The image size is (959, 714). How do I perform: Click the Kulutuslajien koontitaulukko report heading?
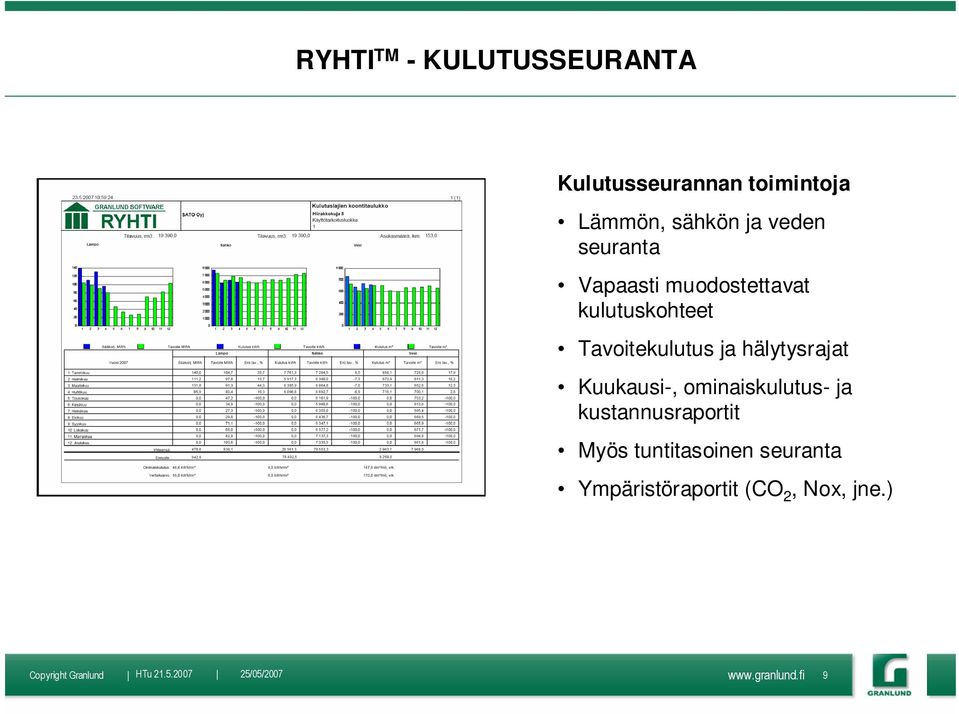[x=350, y=206]
